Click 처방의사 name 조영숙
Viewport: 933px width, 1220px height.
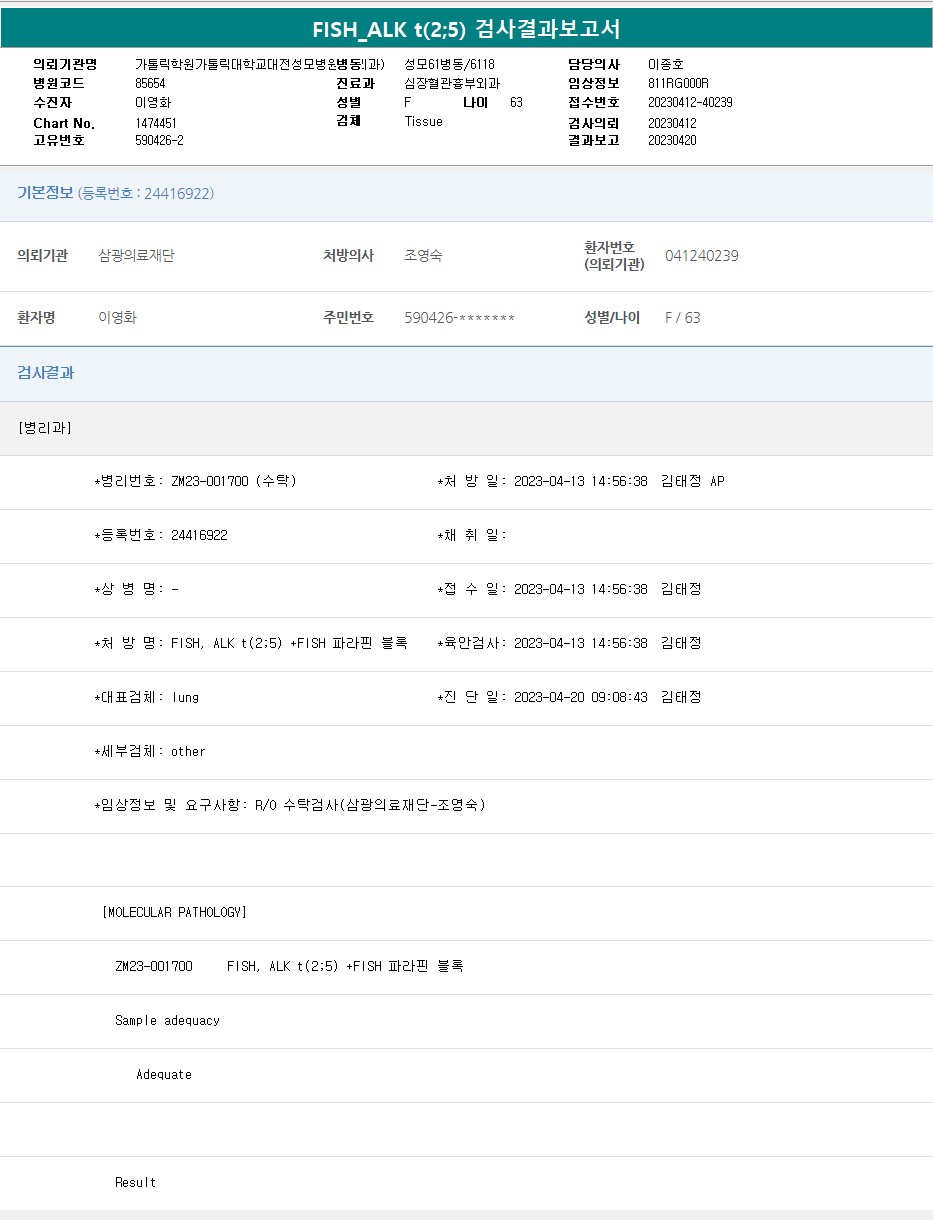pos(423,256)
